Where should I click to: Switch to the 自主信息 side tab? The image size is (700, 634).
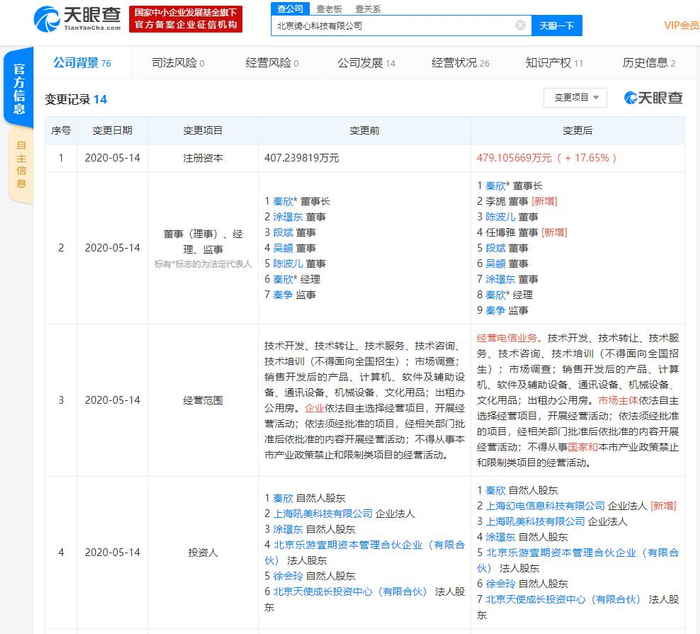click(21, 164)
